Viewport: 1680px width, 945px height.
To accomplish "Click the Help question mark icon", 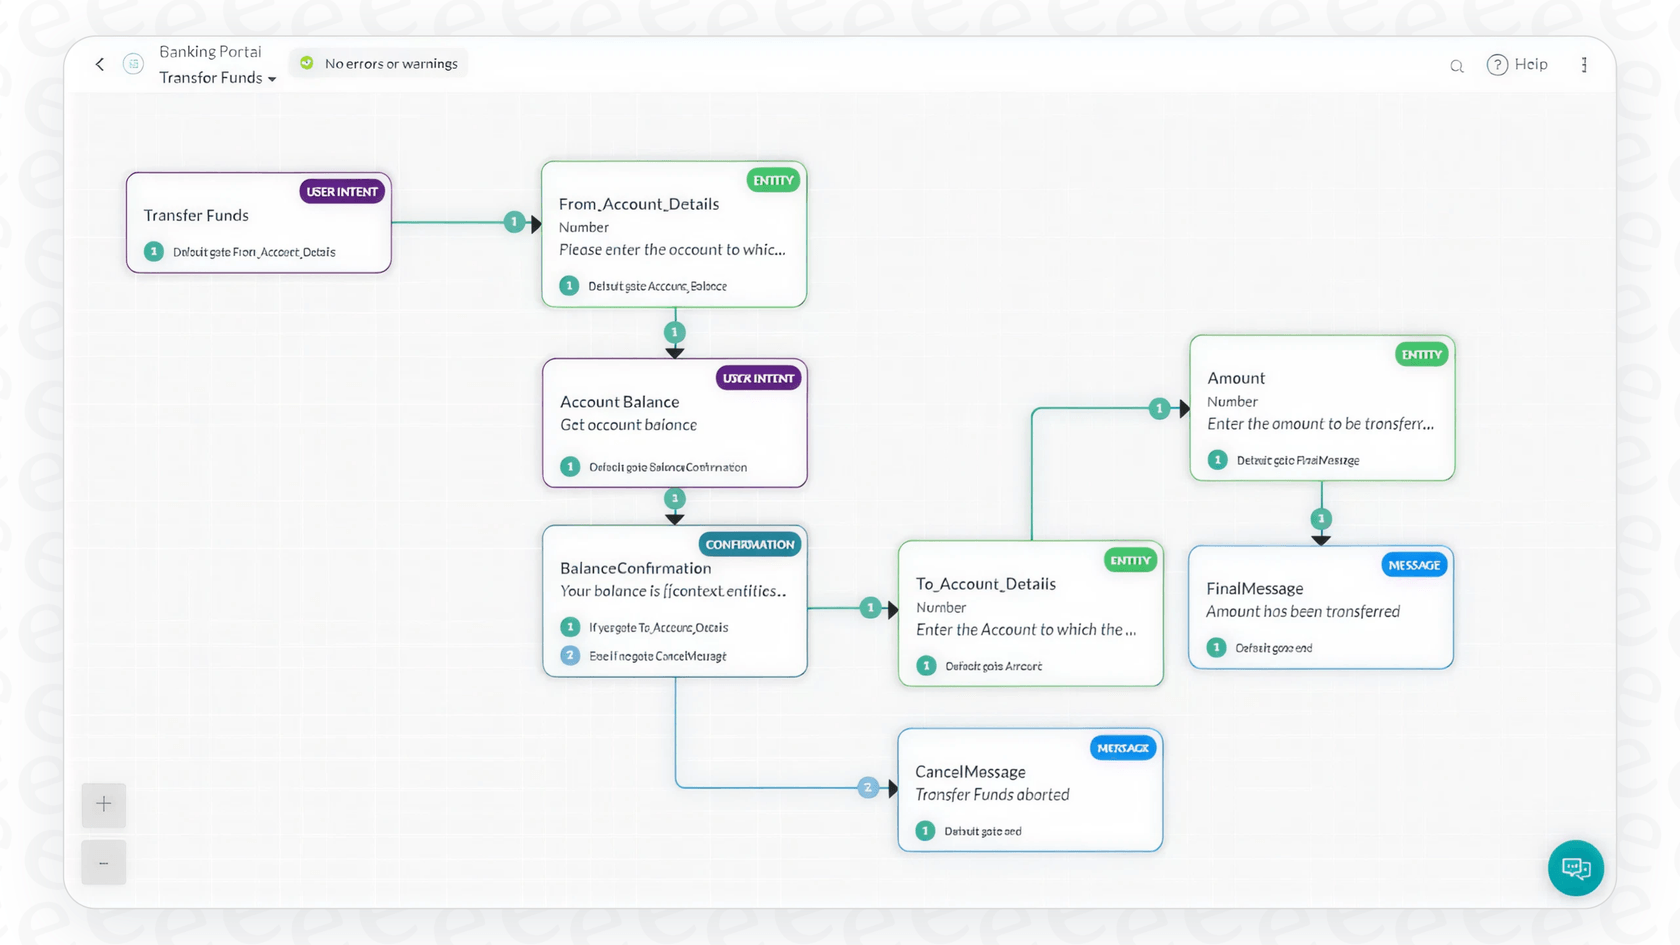I will pos(1497,64).
